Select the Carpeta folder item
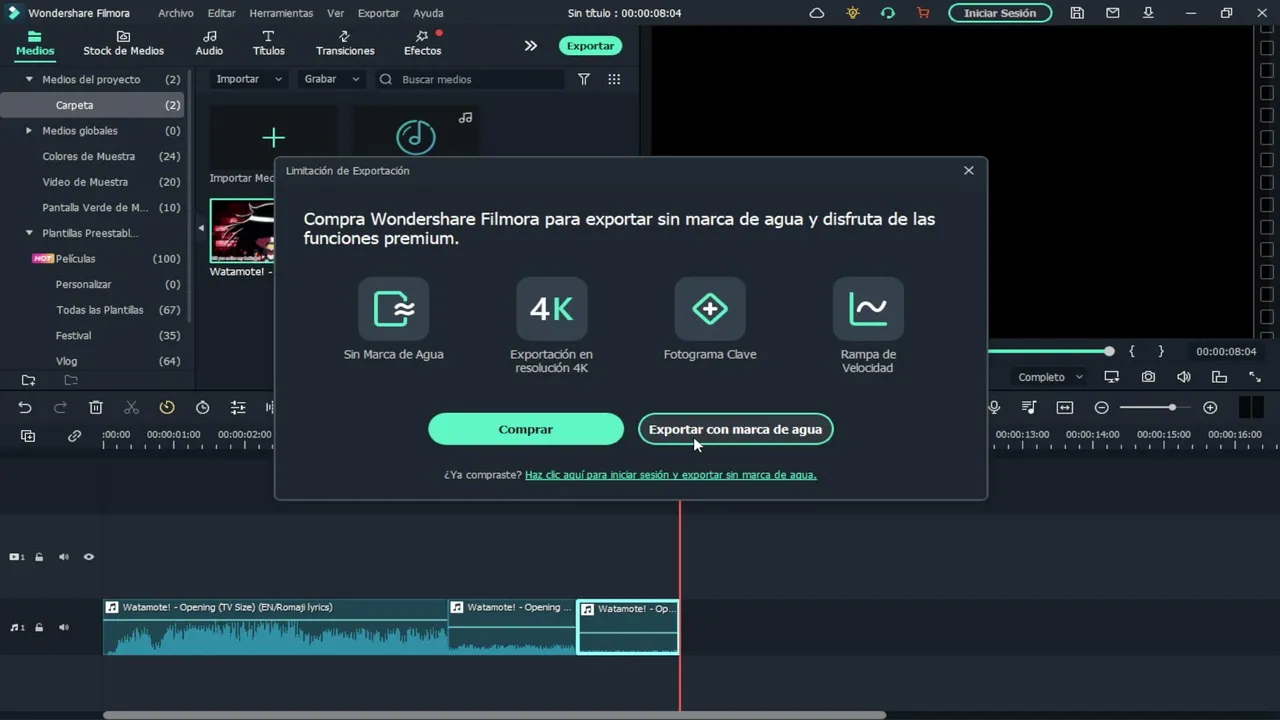 92,105
